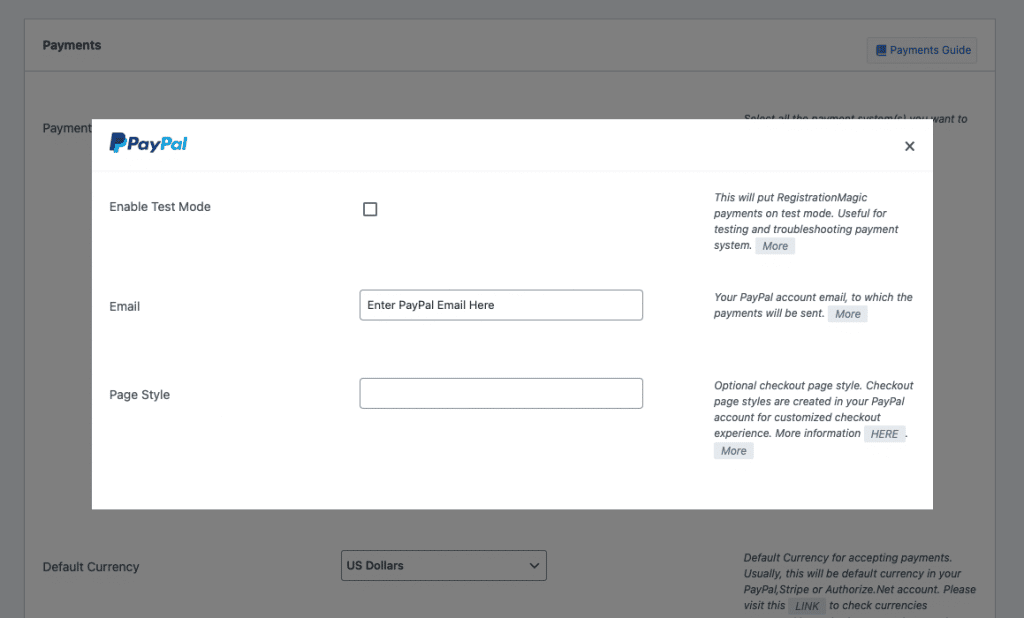
Task: Click More beside the test mode description
Action: [775, 245]
